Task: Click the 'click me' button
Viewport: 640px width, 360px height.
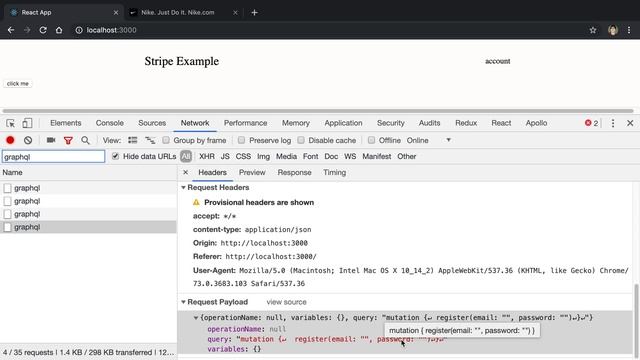Action: [18, 84]
